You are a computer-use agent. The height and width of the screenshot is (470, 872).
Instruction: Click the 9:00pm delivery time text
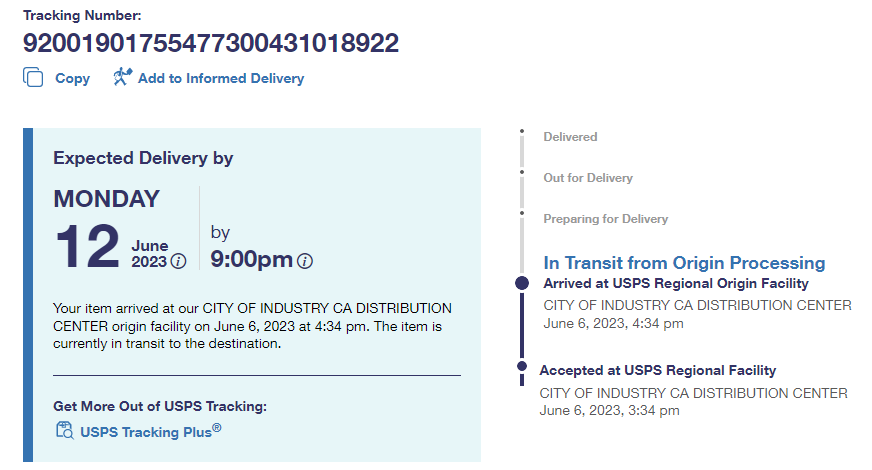[251, 260]
